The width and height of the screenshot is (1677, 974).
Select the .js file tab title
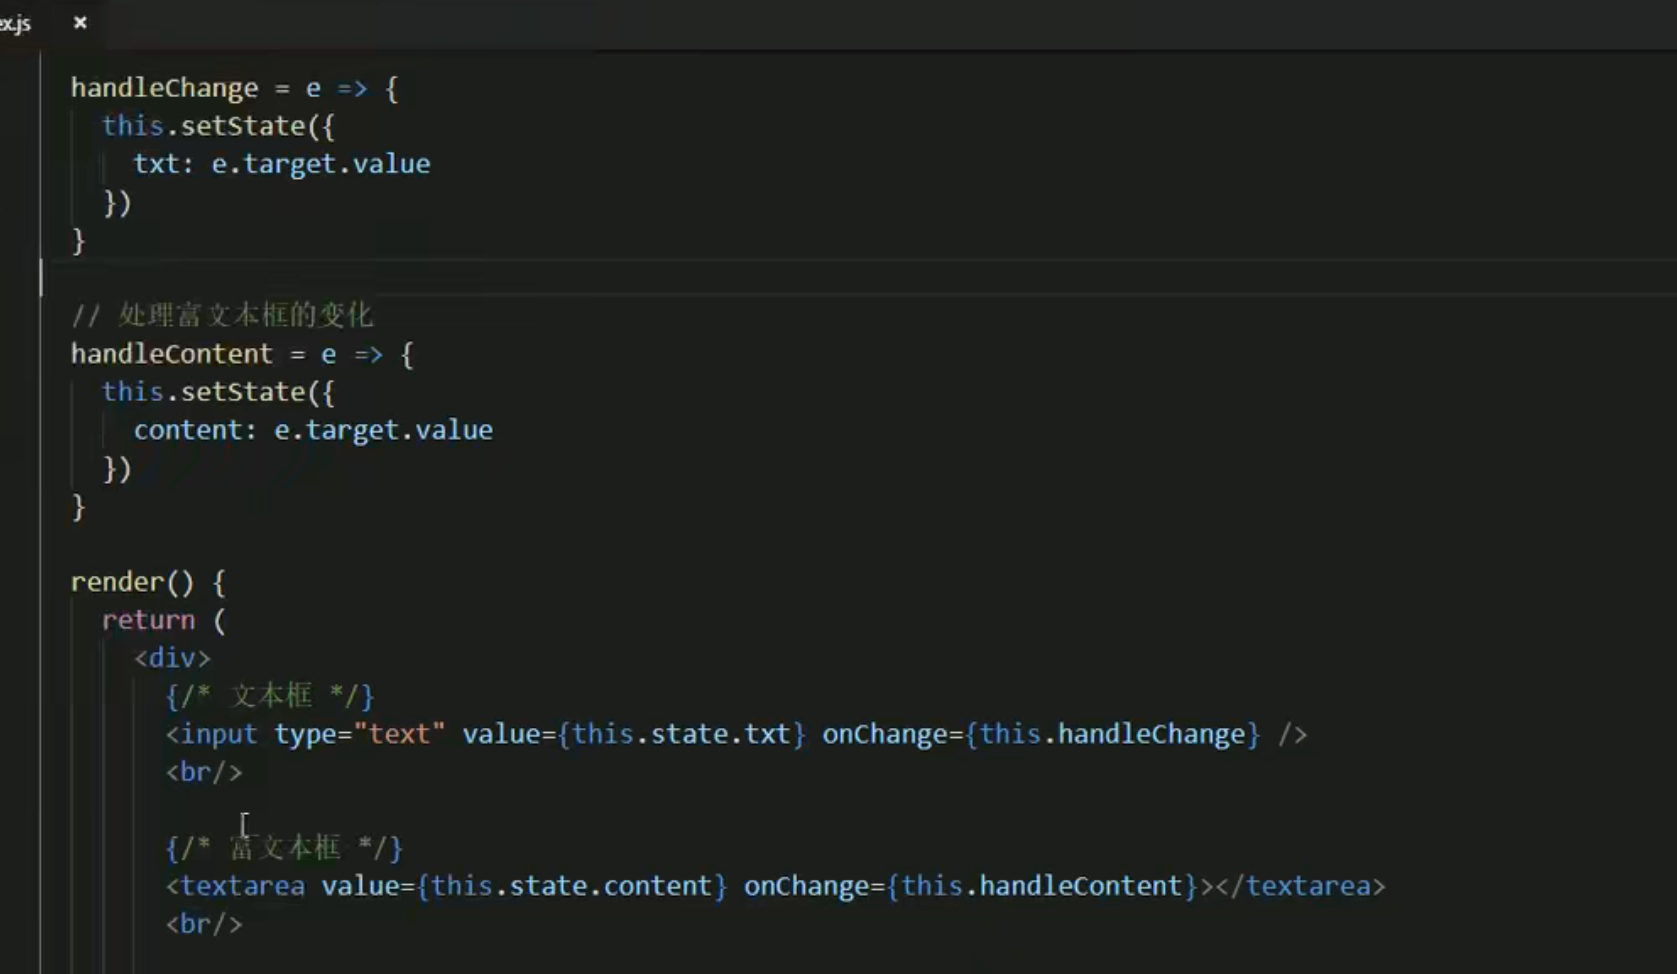pos(15,22)
